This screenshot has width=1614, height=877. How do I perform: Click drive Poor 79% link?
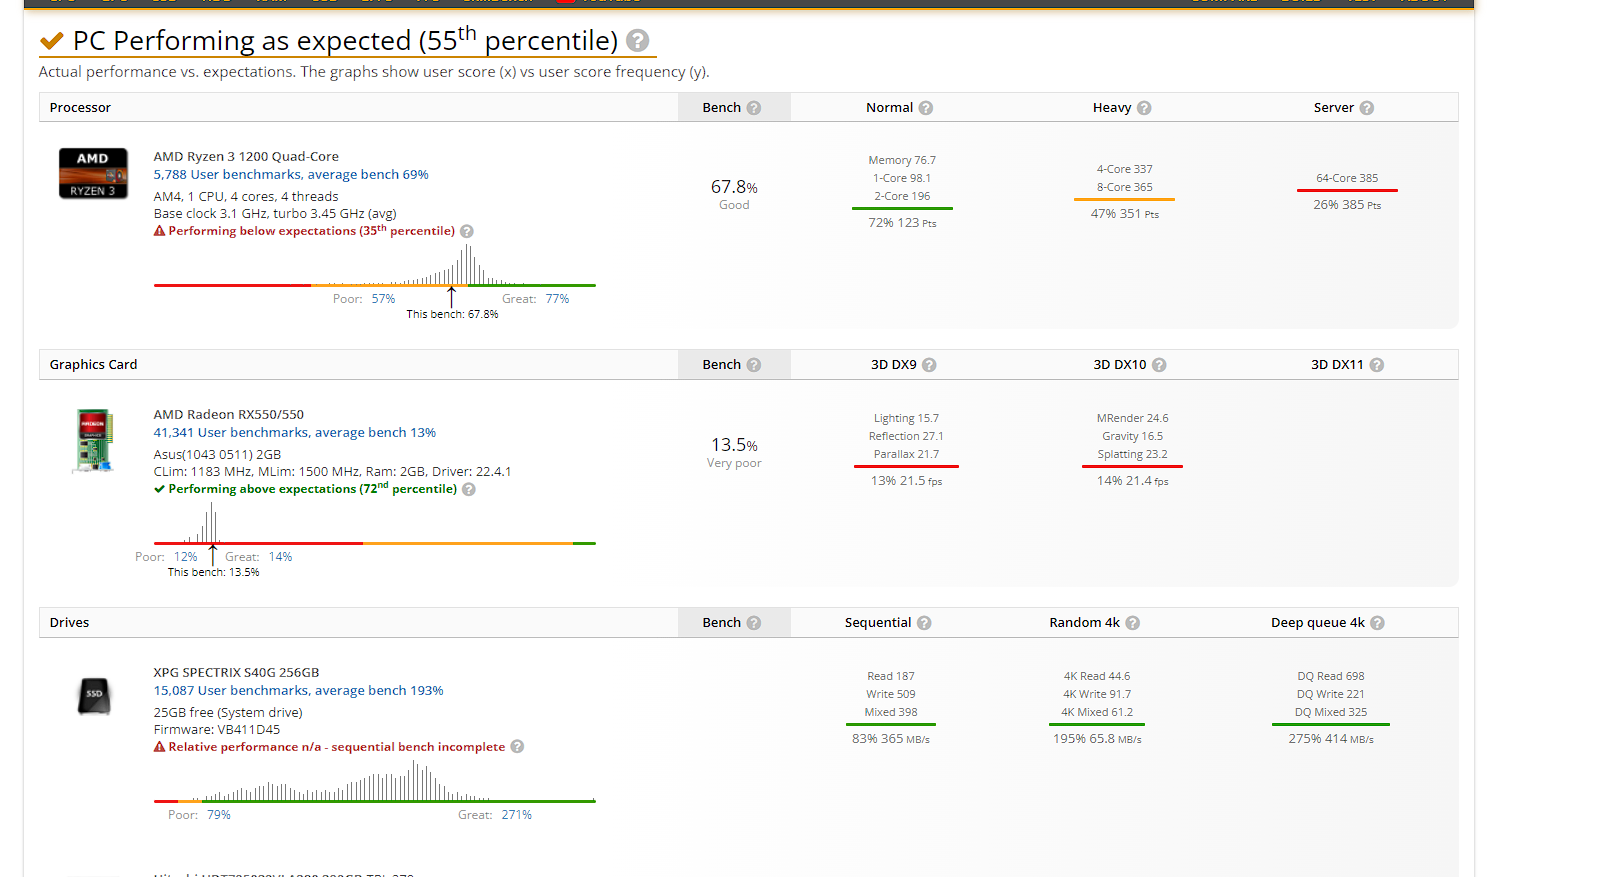click(x=219, y=815)
